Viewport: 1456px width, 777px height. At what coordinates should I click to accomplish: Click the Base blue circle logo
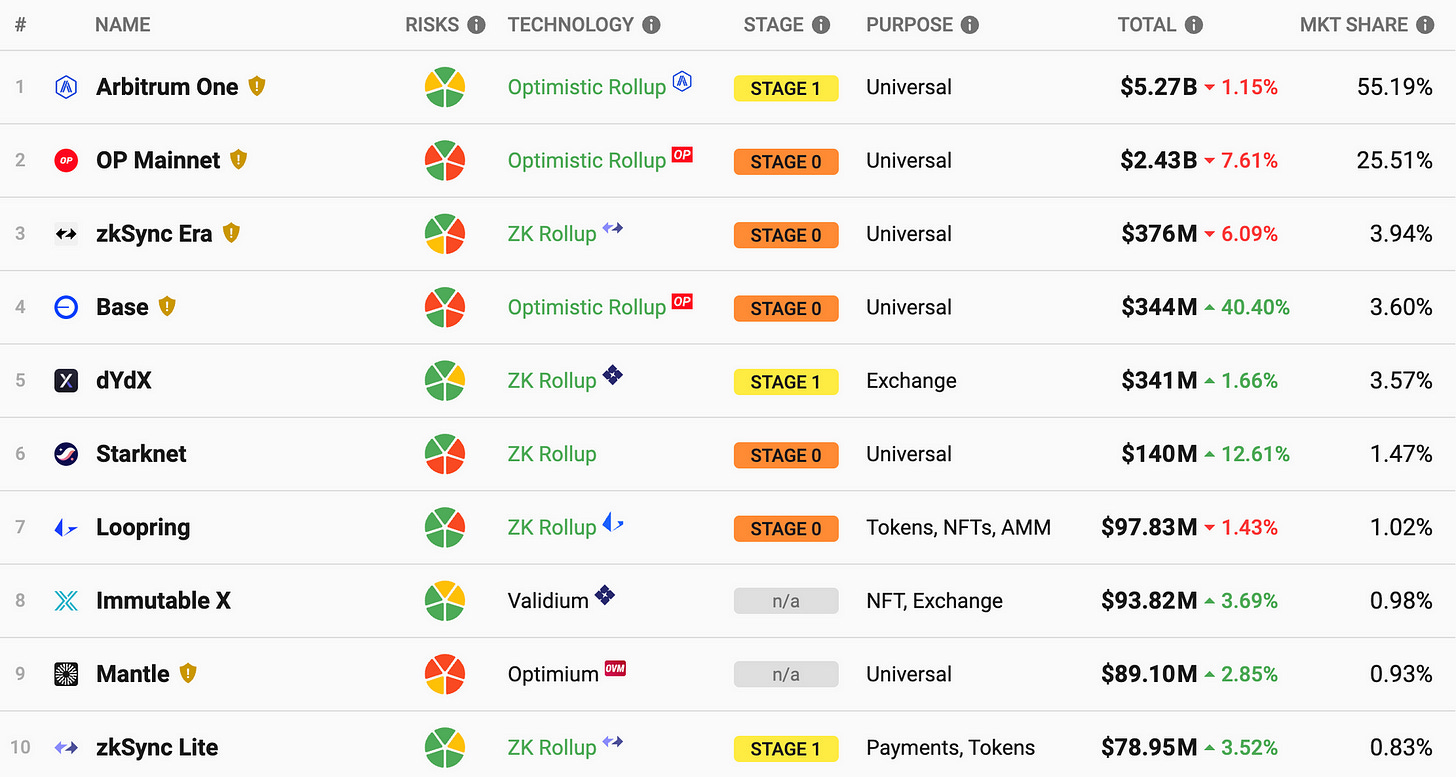66,307
